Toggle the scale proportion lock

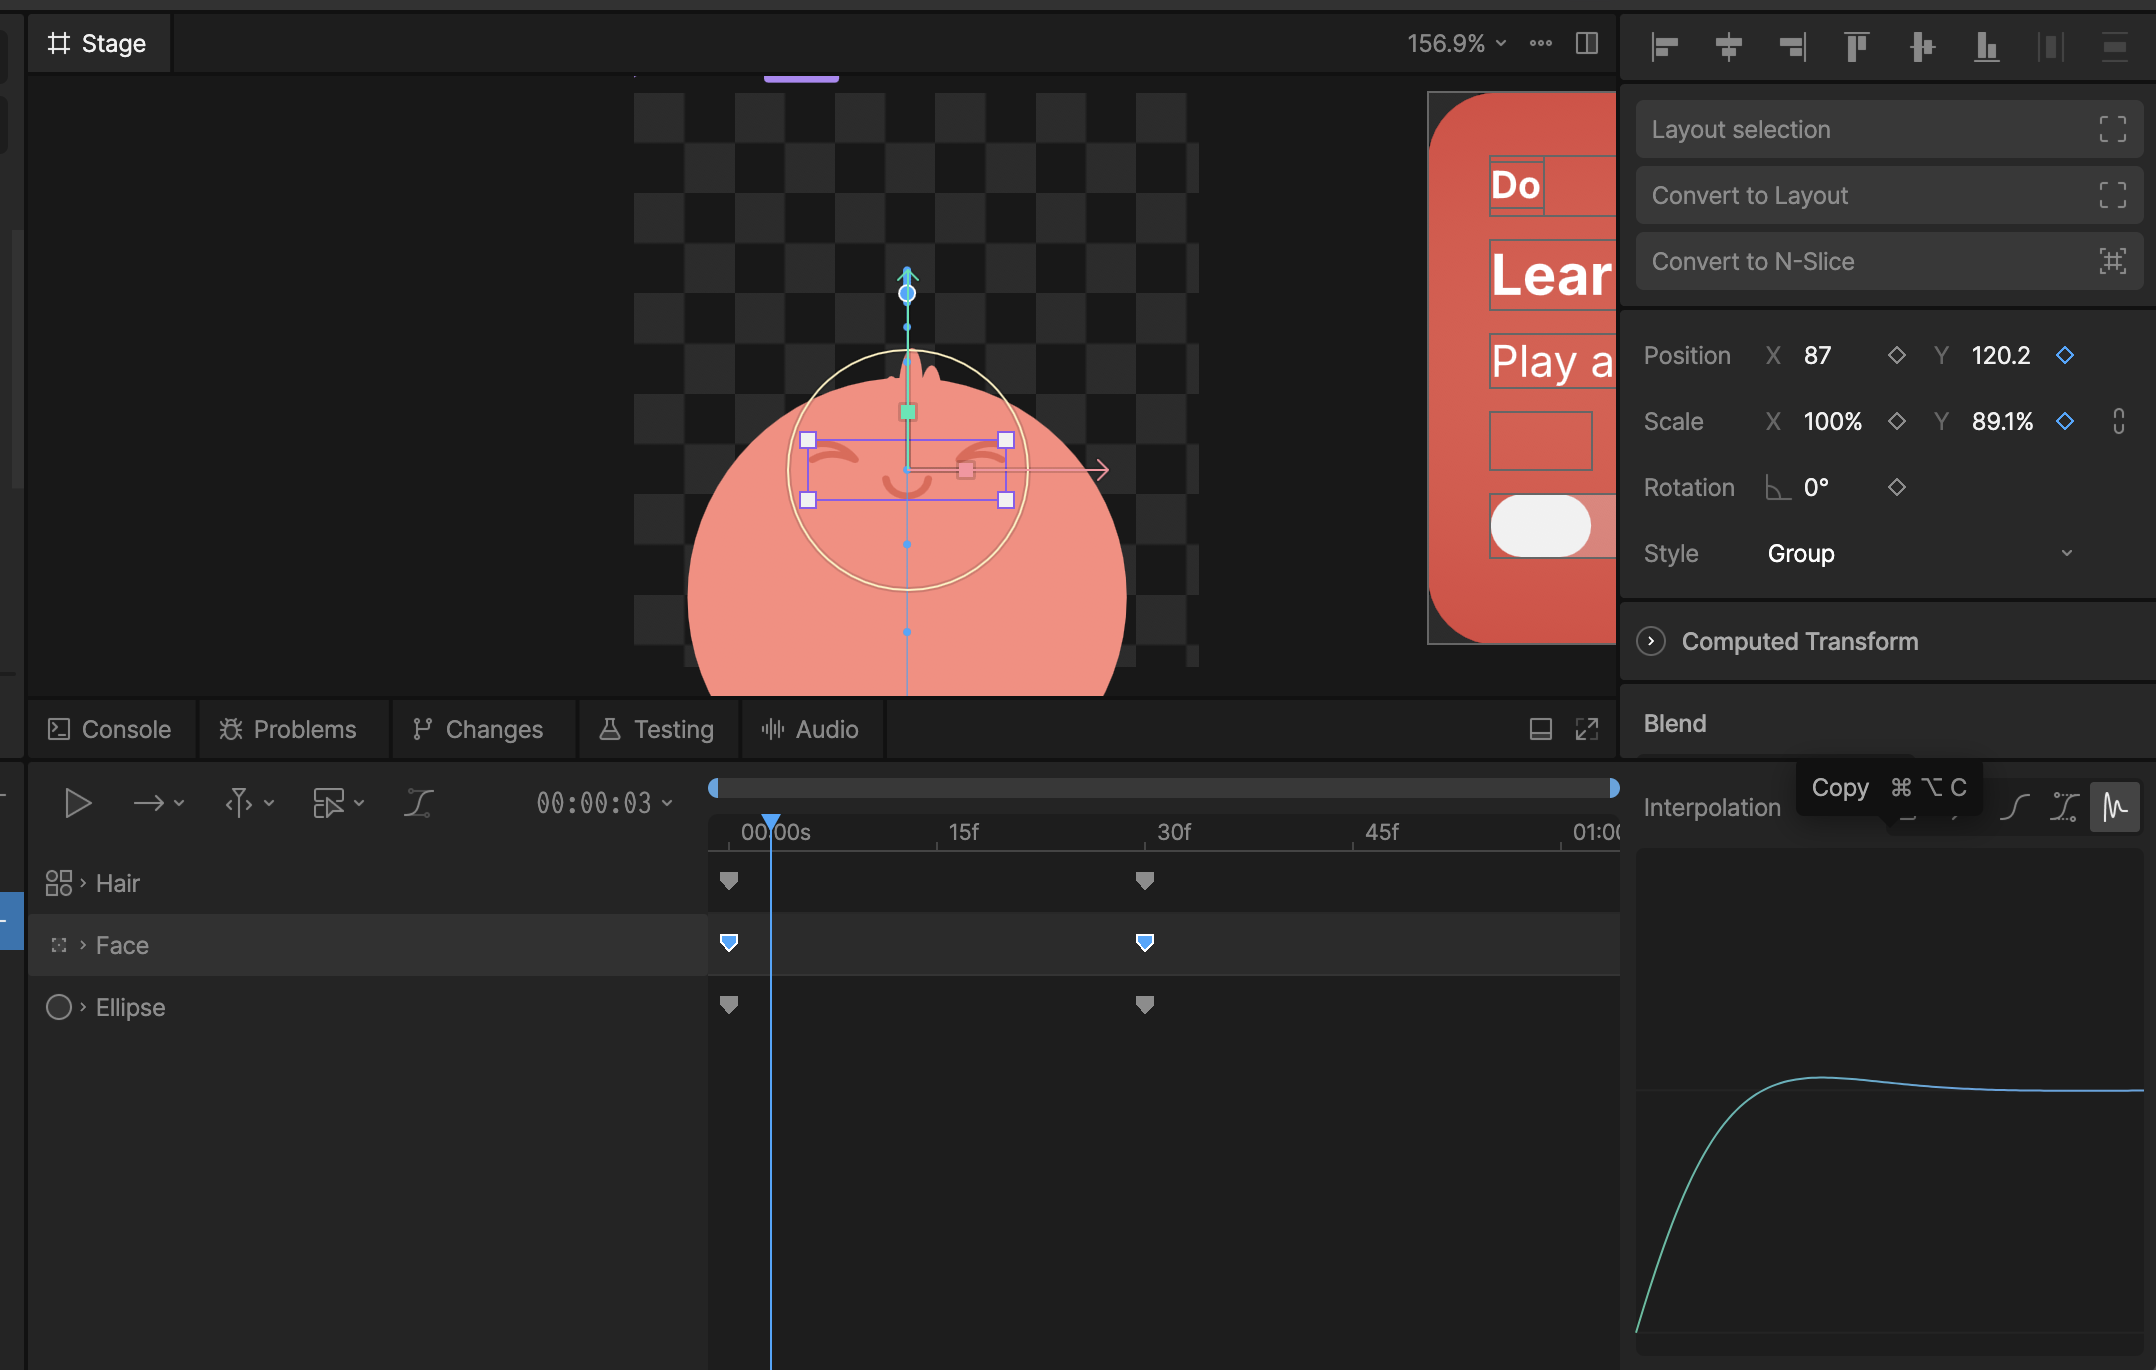[2119, 421]
